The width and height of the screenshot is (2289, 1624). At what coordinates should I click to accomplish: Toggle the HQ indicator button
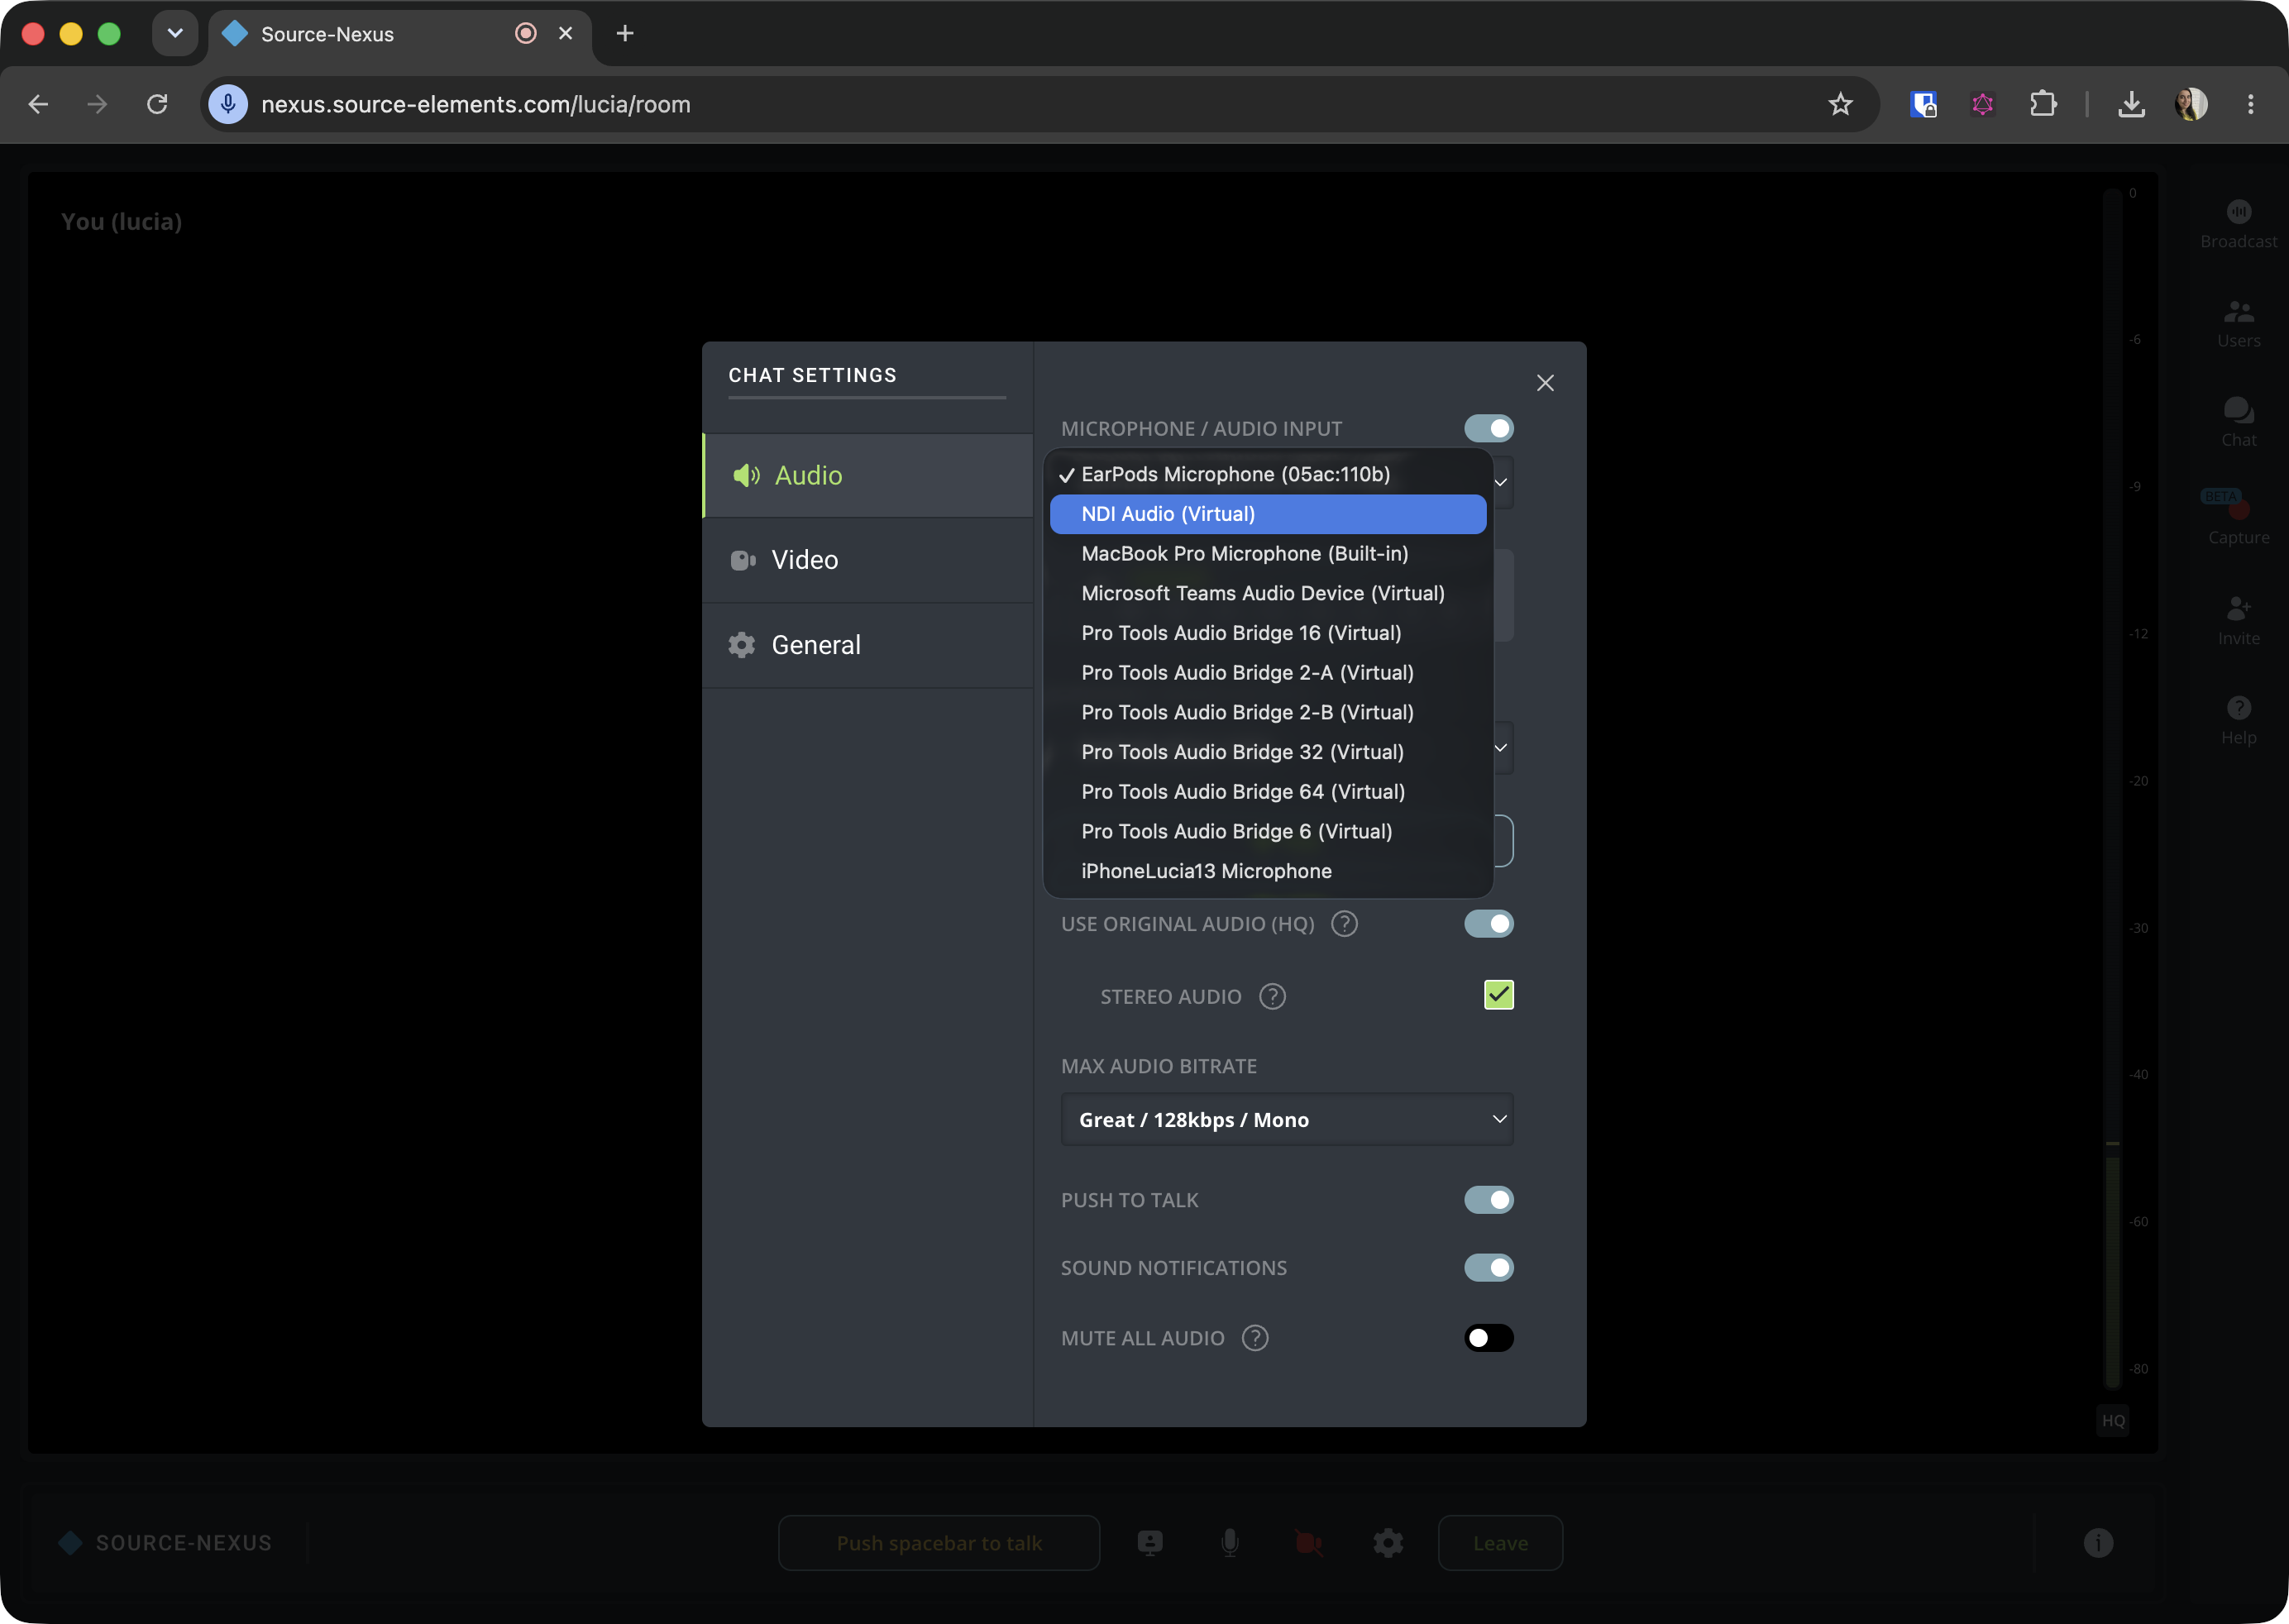pos(2113,1420)
